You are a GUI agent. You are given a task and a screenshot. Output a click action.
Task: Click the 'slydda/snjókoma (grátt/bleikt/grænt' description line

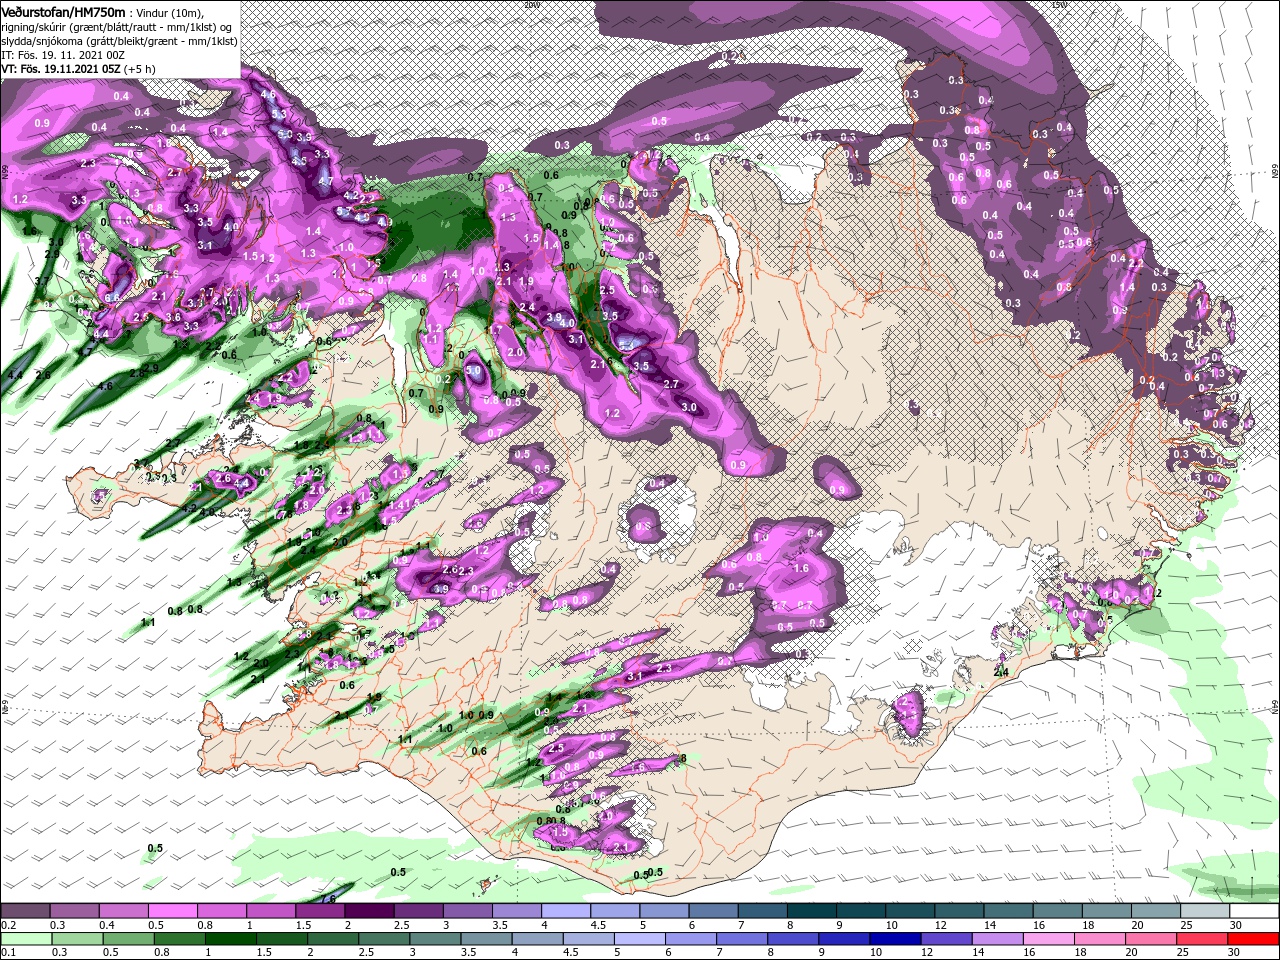tap(119, 41)
